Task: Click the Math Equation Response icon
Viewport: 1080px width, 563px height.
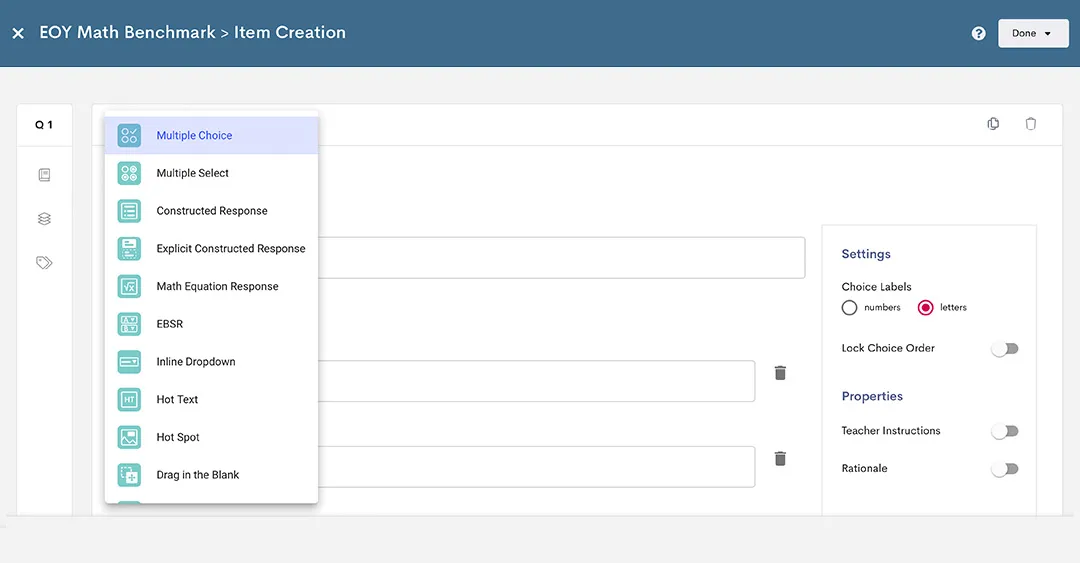Action: (129, 286)
